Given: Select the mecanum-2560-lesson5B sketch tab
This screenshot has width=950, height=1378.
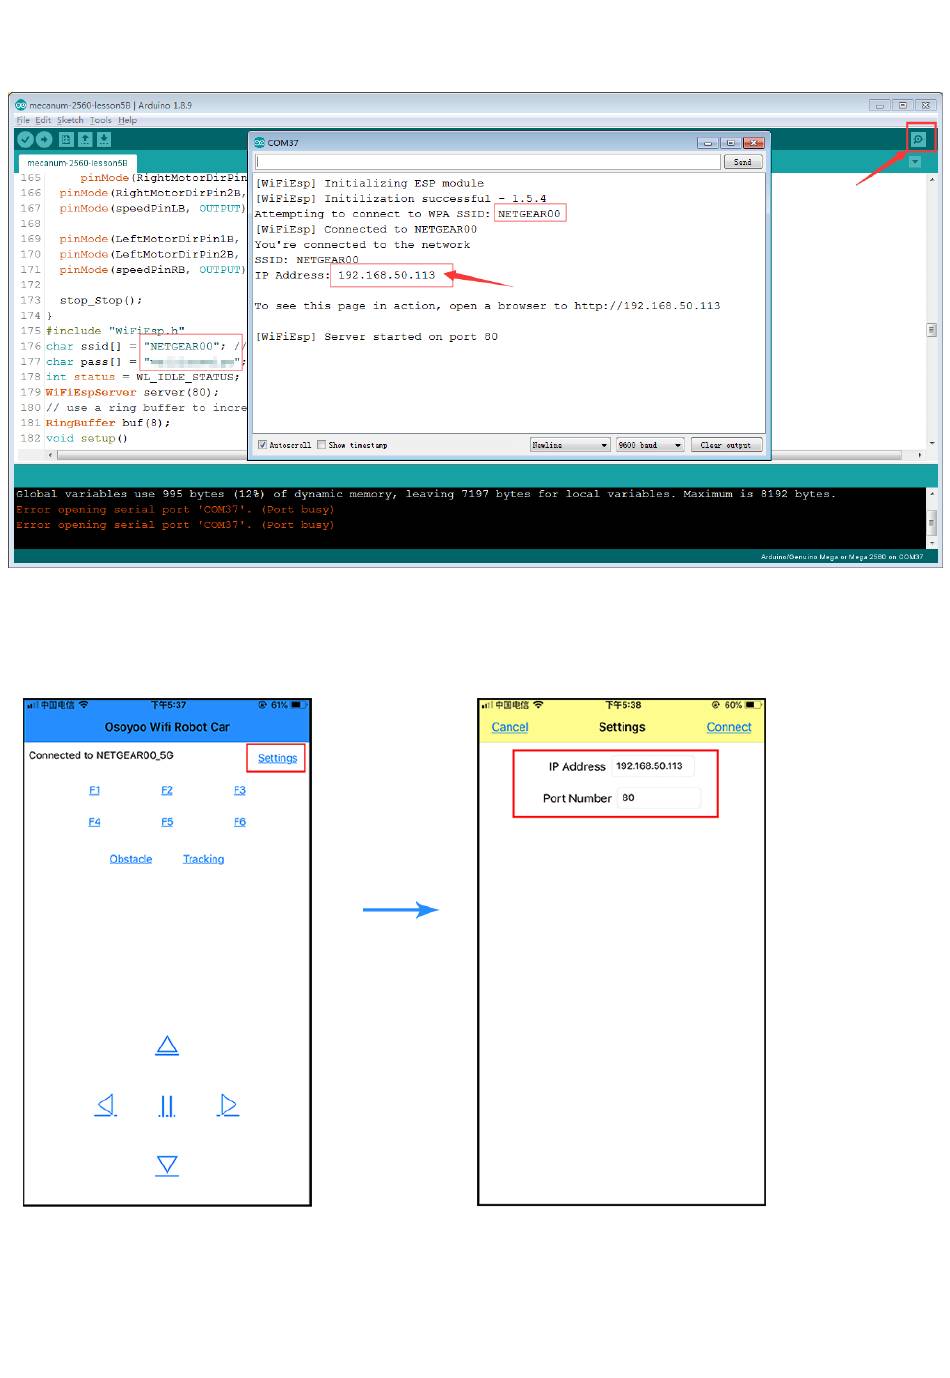Looking at the screenshot, I should [77, 163].
